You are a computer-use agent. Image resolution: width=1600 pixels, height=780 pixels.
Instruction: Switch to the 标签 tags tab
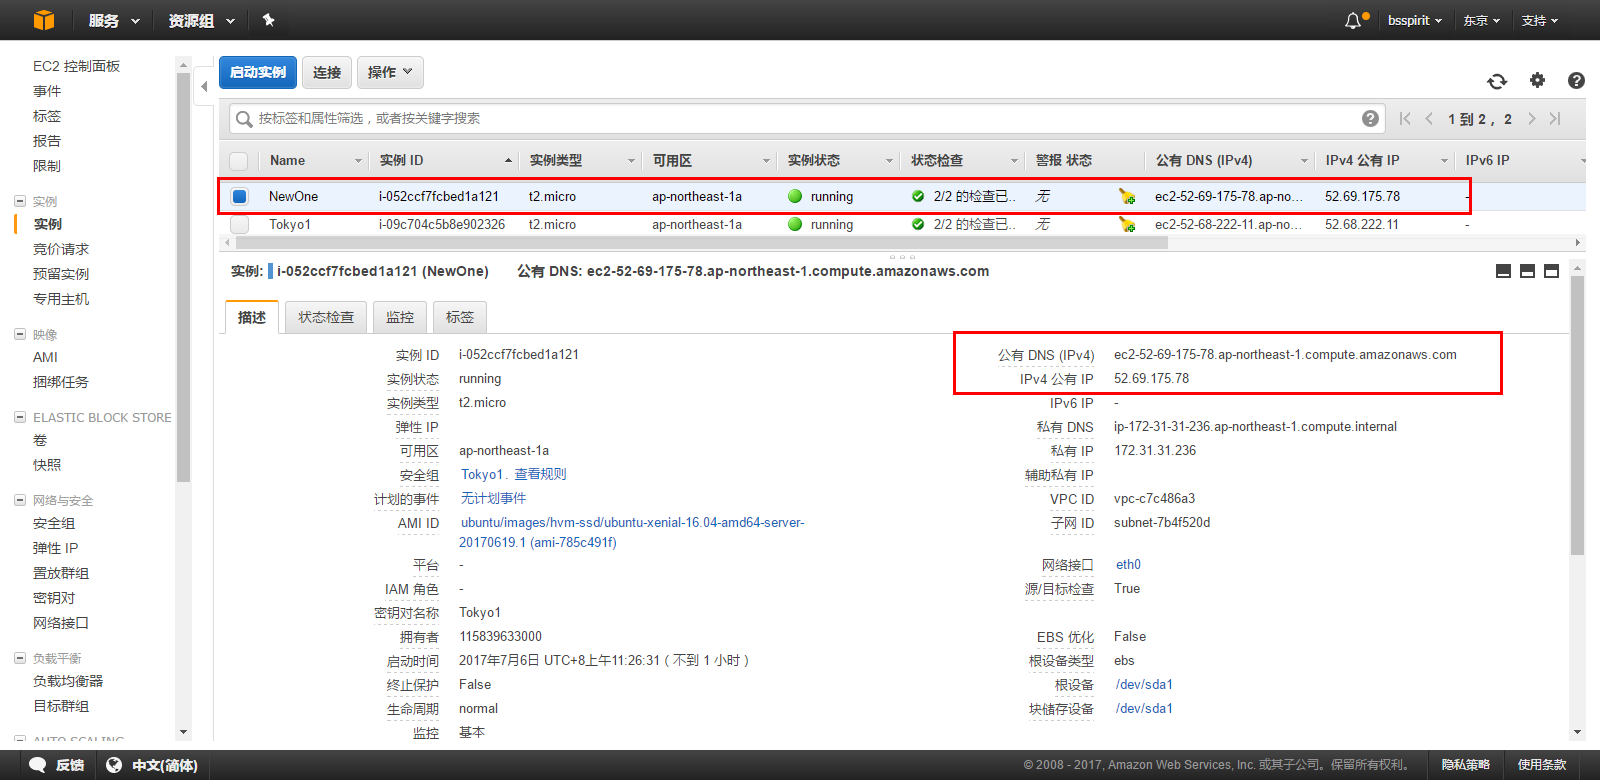coord(460,317)
